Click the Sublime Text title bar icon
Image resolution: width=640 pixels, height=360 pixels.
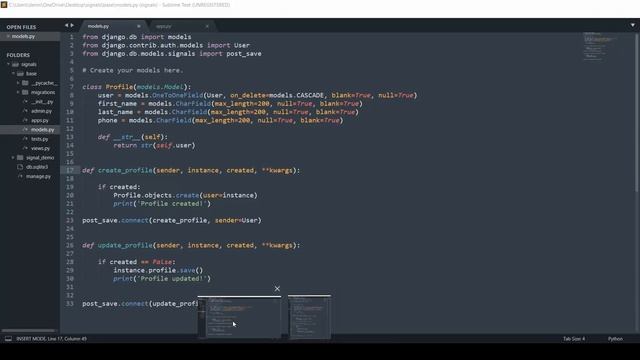coord(4,5)
